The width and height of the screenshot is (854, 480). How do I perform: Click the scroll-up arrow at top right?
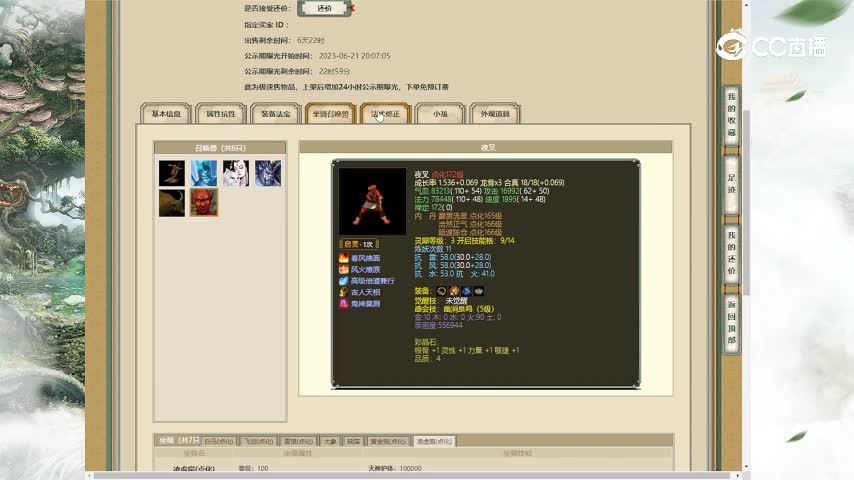(747, 4)
